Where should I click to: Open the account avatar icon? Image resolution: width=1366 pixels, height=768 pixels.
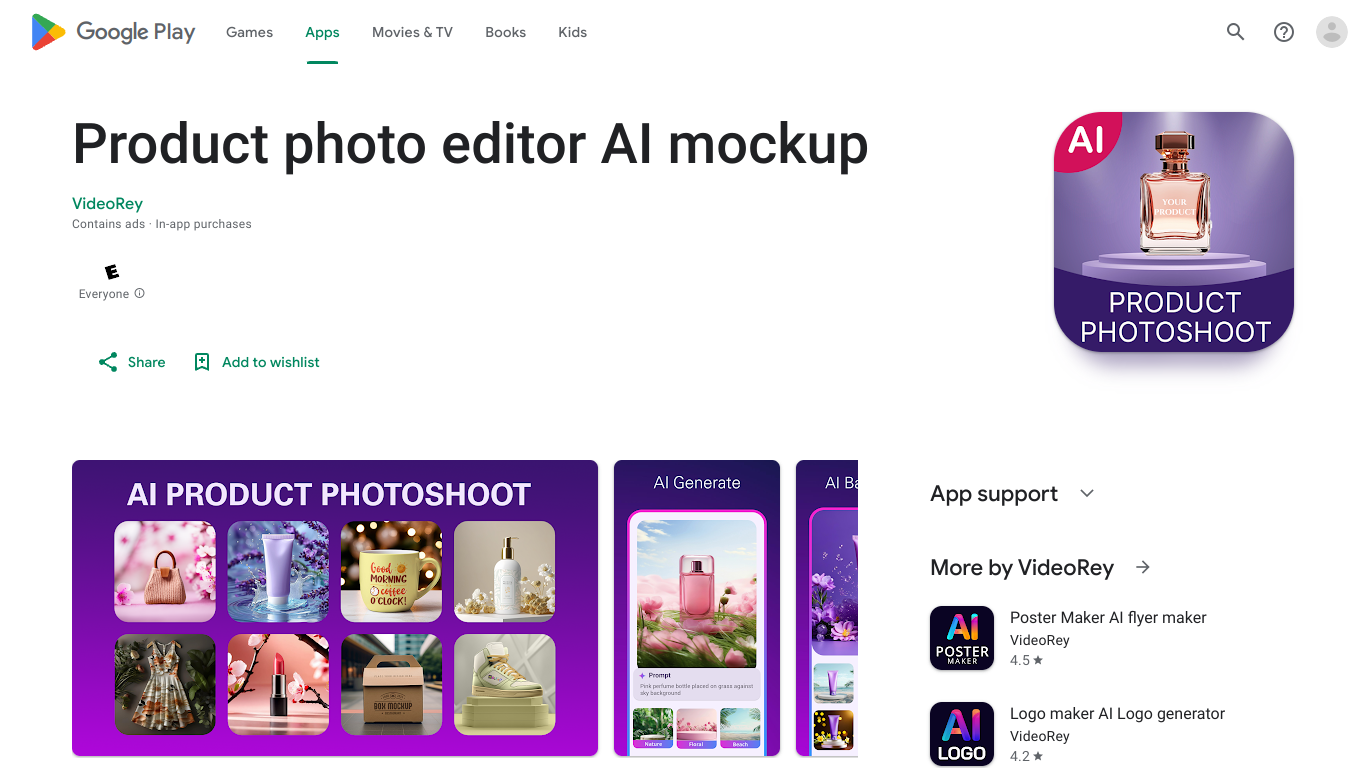point(1332,32)
